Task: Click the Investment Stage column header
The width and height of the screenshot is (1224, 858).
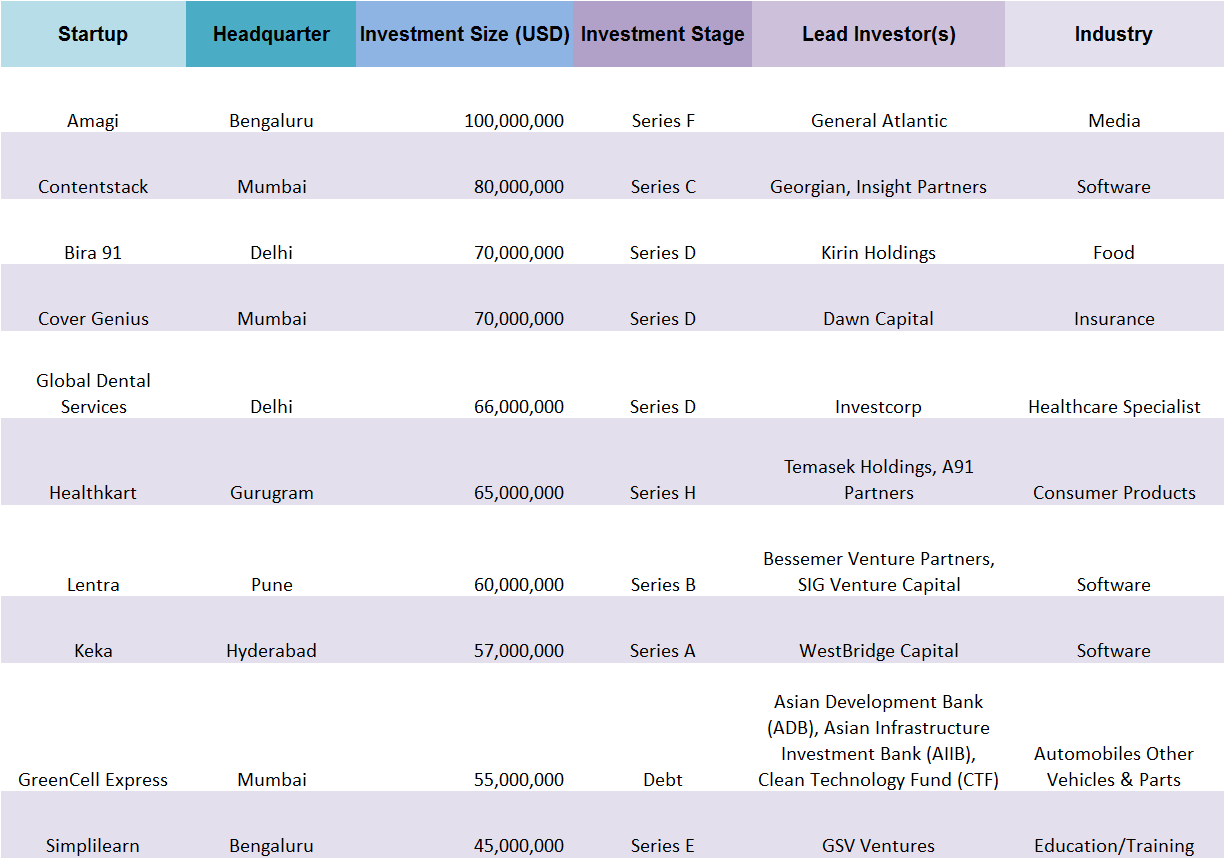Action: click(x=662, y=34)
